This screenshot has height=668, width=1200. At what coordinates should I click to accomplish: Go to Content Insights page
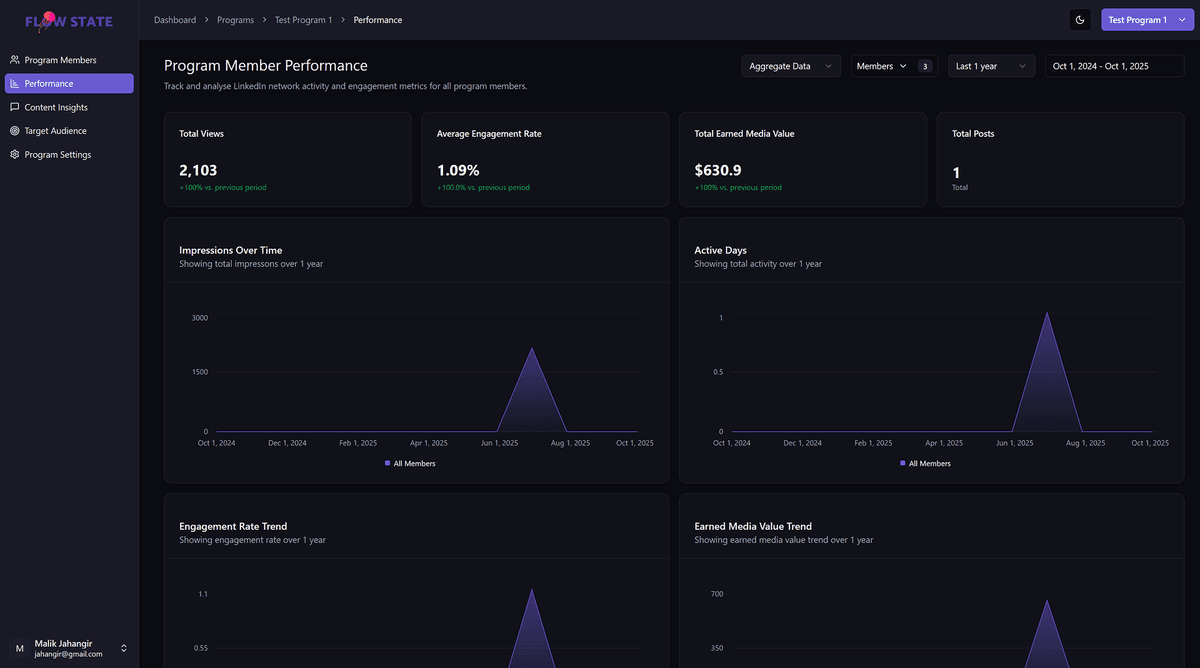pyautogui.click(x=56, y=107)
